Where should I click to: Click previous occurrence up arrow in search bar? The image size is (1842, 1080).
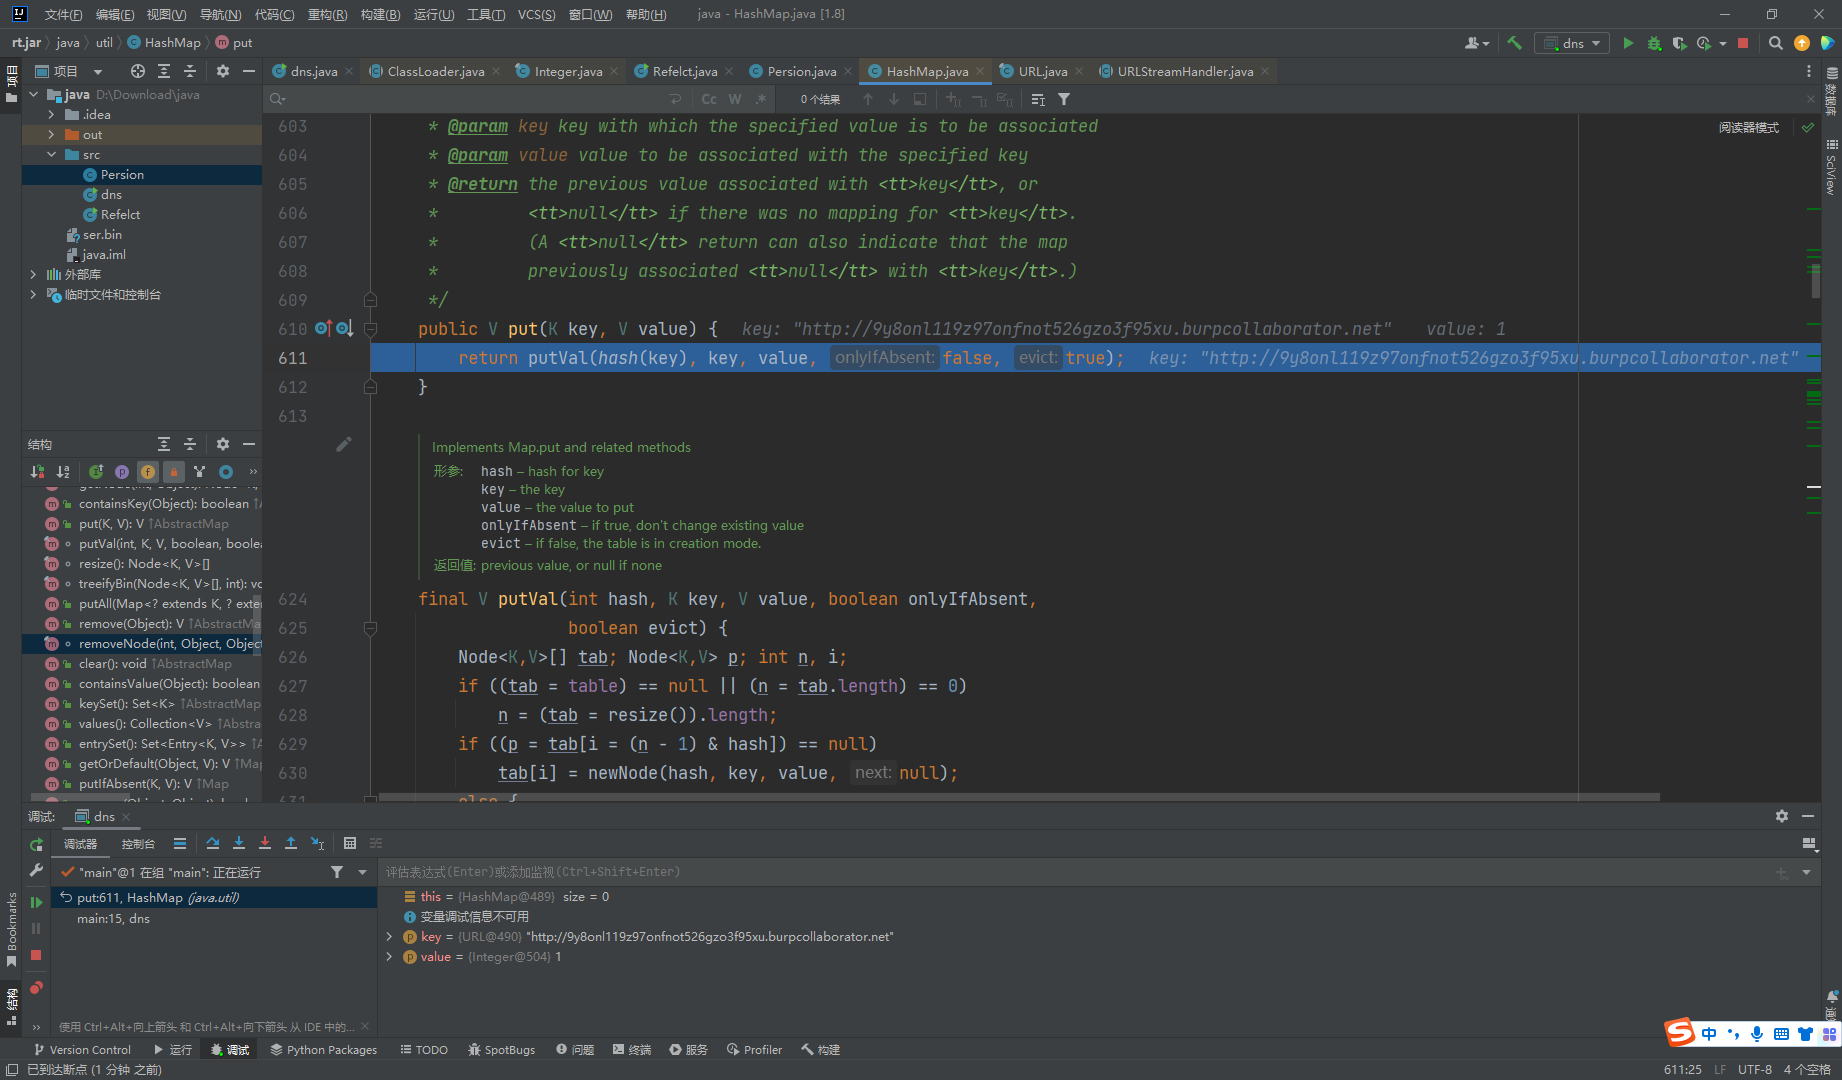(x=868, y=99)
